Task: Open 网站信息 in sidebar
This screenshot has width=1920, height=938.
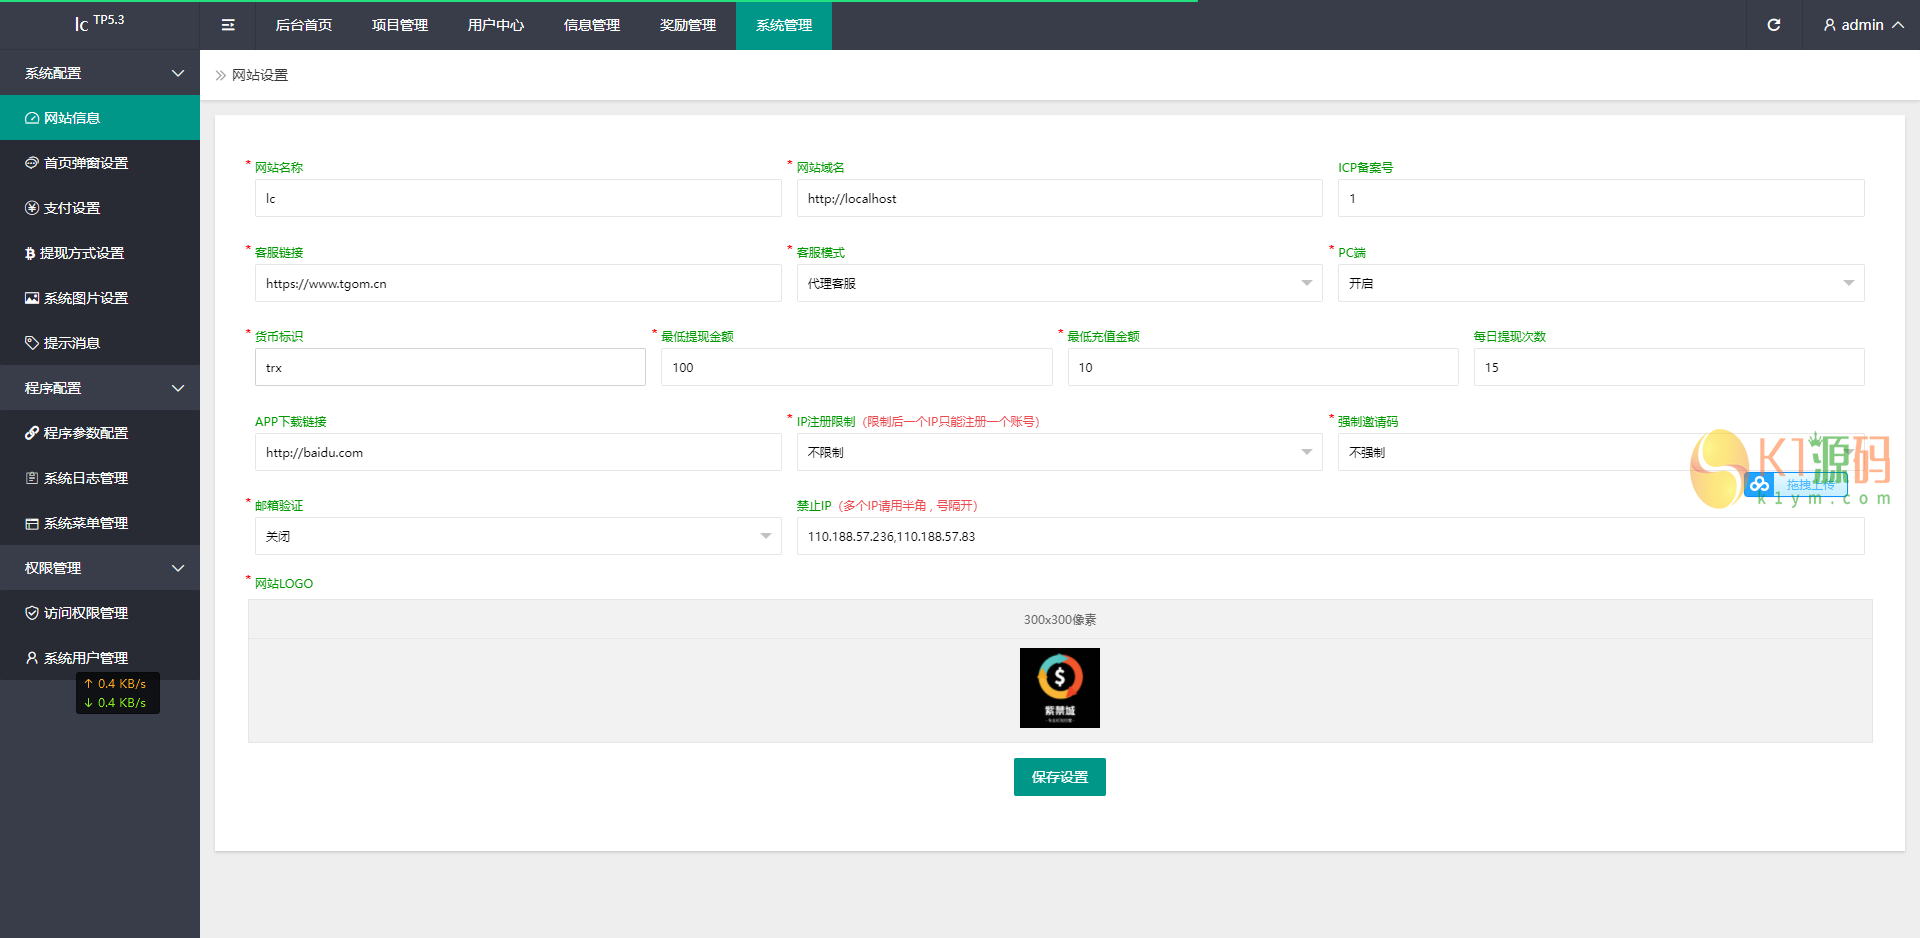Action: (100, 118)
